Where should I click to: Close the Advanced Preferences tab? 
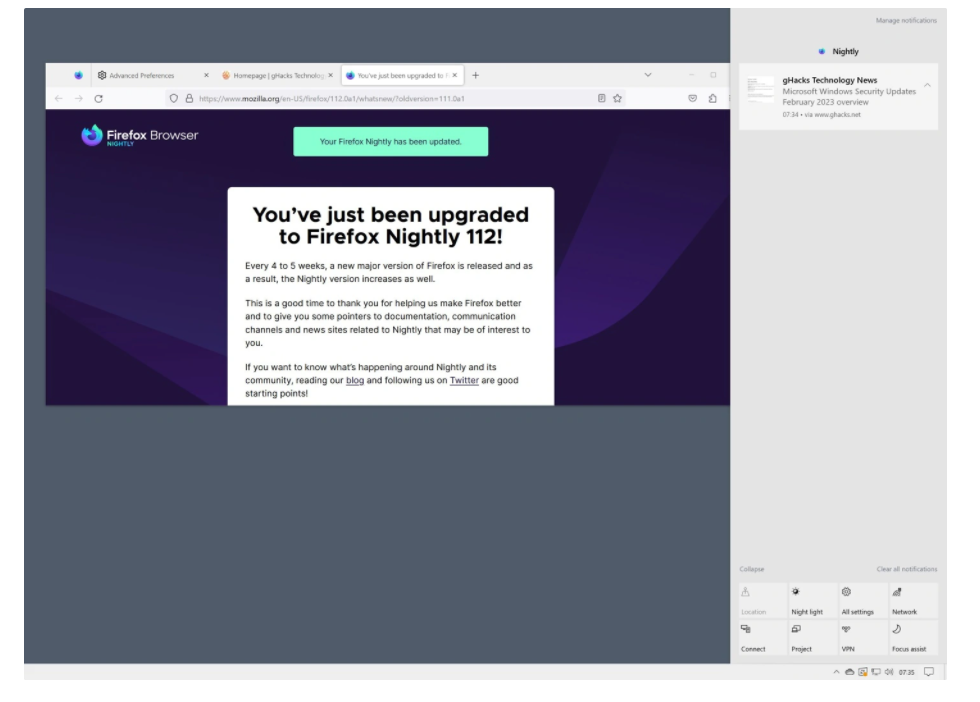point(206,75)
